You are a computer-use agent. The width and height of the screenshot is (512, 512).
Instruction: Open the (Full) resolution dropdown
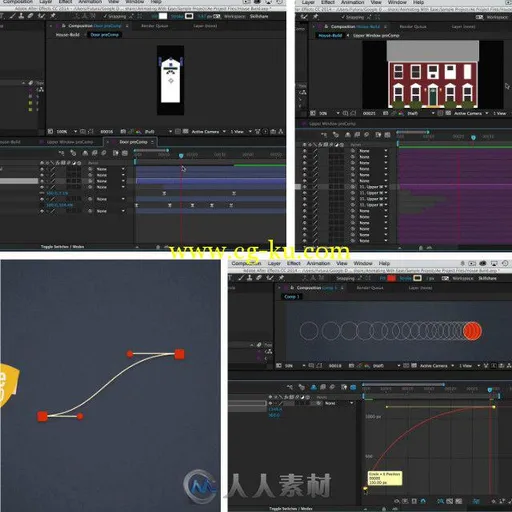(x=158, y=132)
